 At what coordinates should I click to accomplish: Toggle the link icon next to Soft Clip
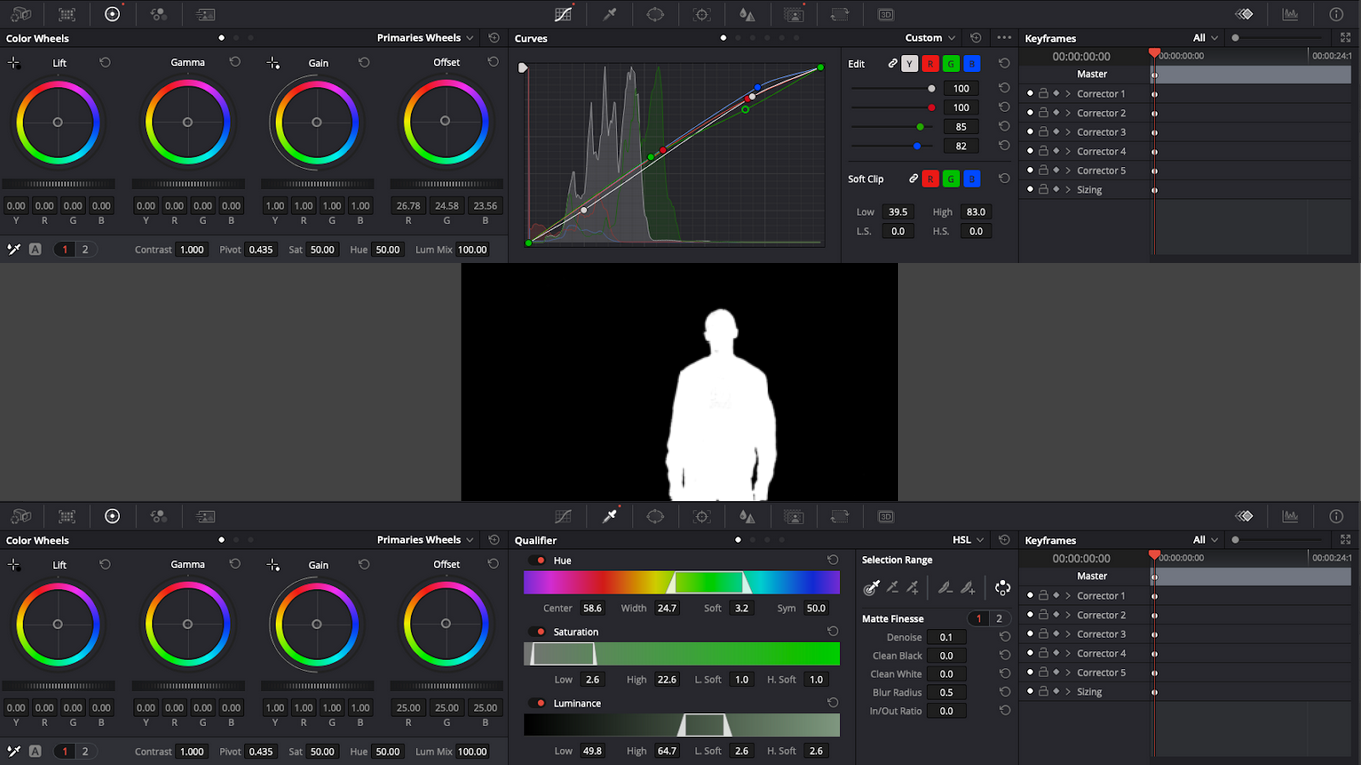913,179
